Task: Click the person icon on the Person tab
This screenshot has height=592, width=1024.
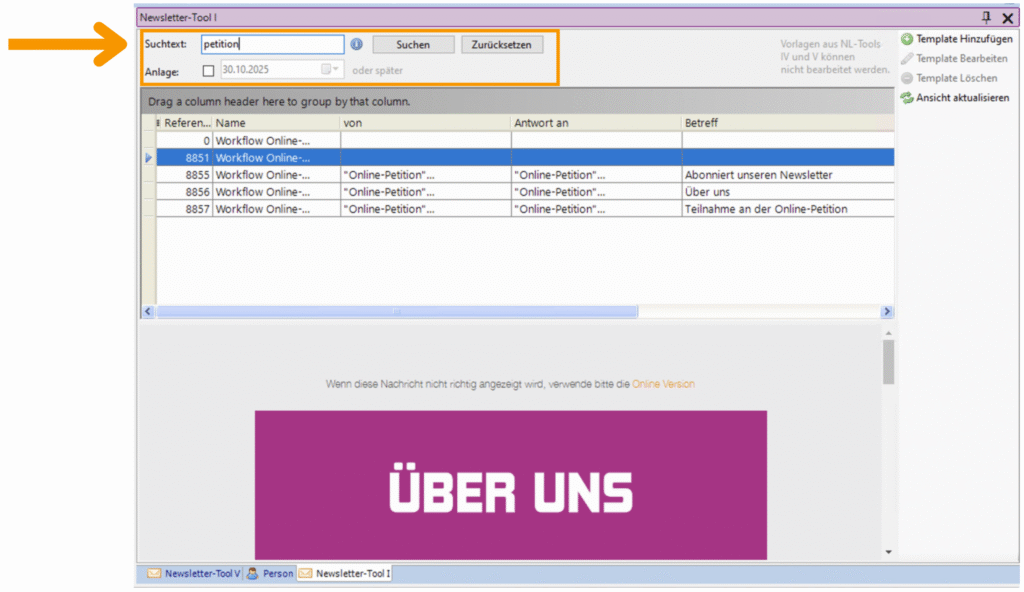Action: (252, 573)
